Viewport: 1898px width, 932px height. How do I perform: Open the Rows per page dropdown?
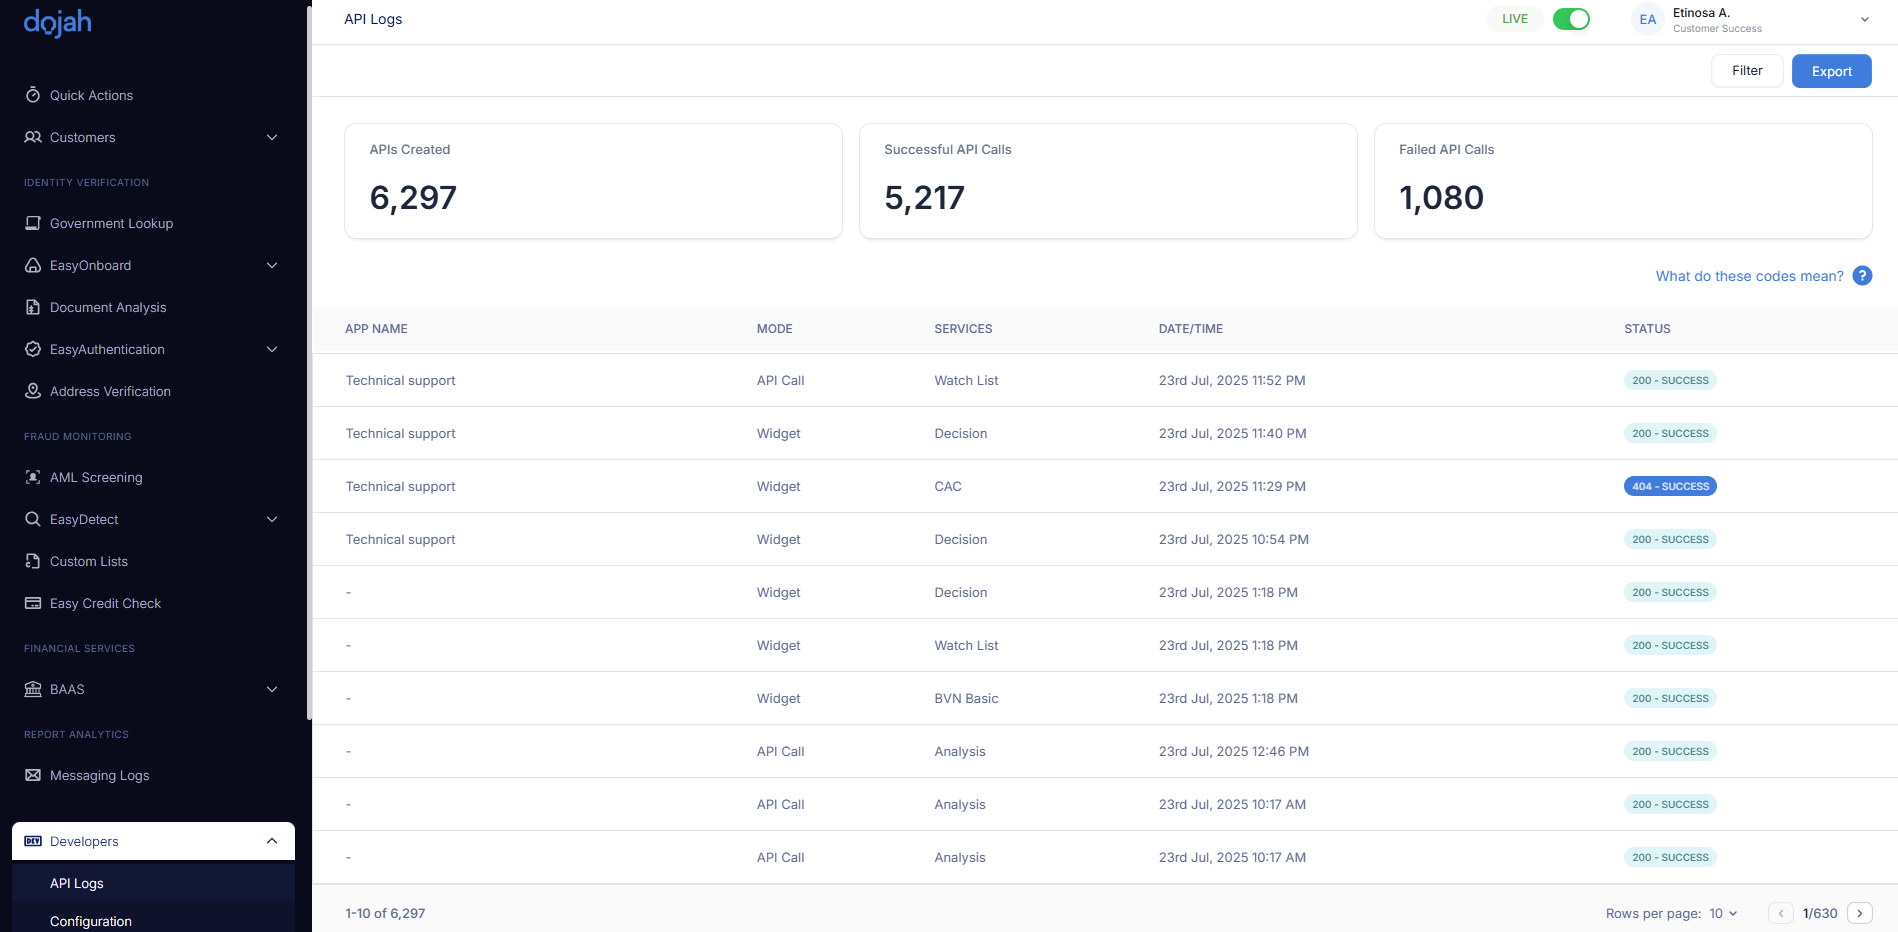coord(1723,913)
